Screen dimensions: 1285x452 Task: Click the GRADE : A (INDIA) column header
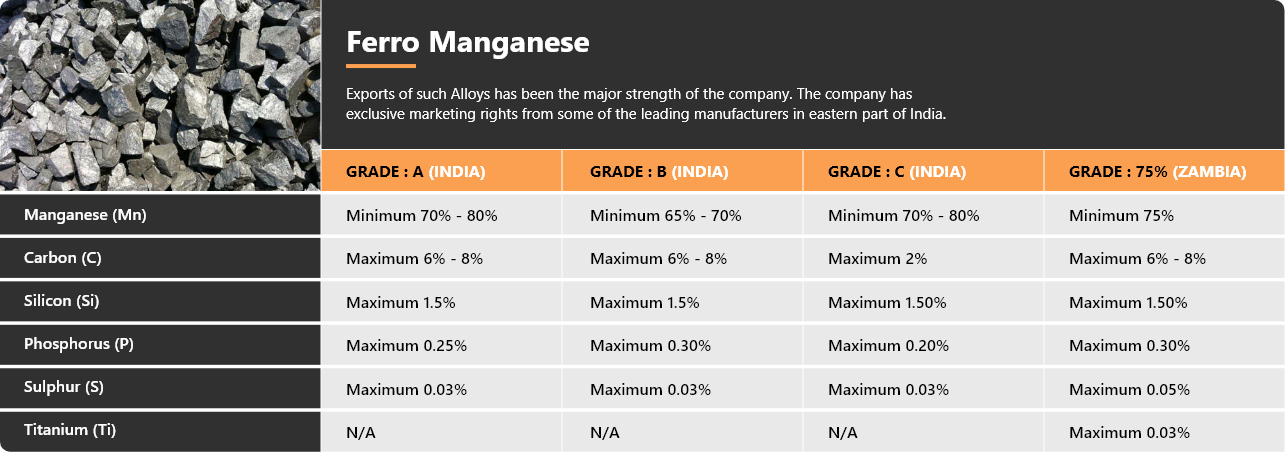coord(441,171)
